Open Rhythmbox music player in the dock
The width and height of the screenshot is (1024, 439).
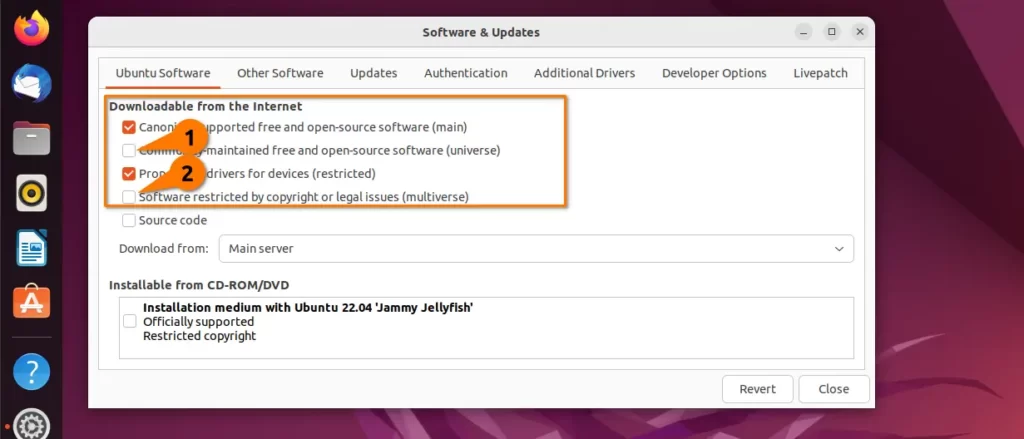31,193
